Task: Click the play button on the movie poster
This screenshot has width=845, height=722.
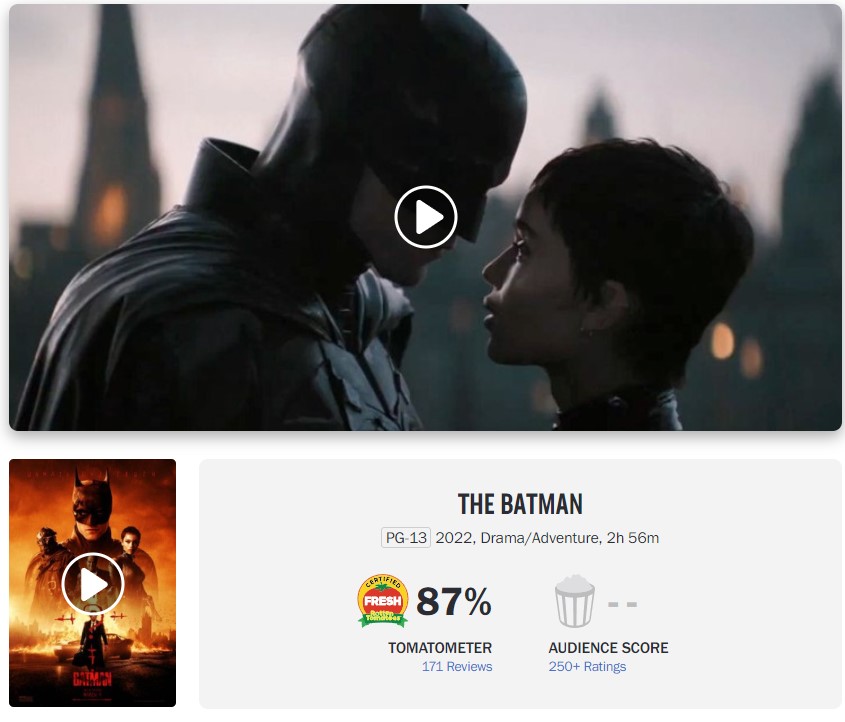Action: 93,584
